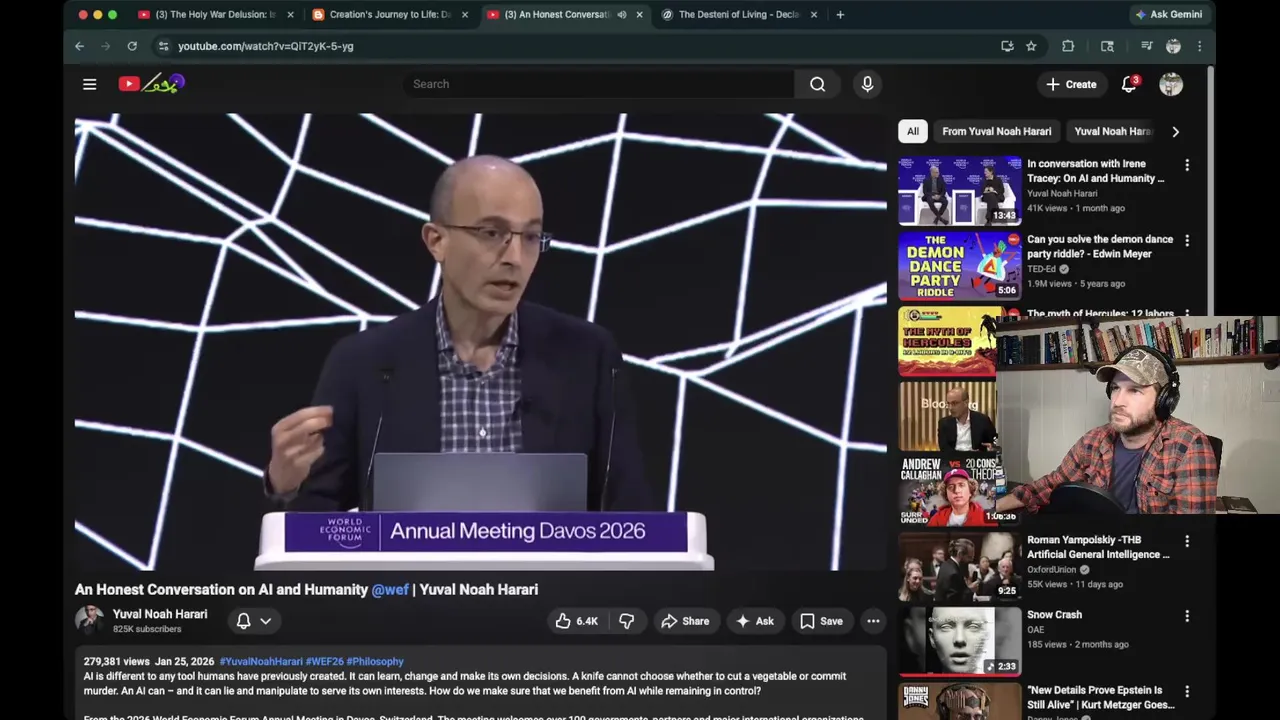The height and width of the screenshot is (720, 1280).
Task: Click the Ask button
Action: 755,621
